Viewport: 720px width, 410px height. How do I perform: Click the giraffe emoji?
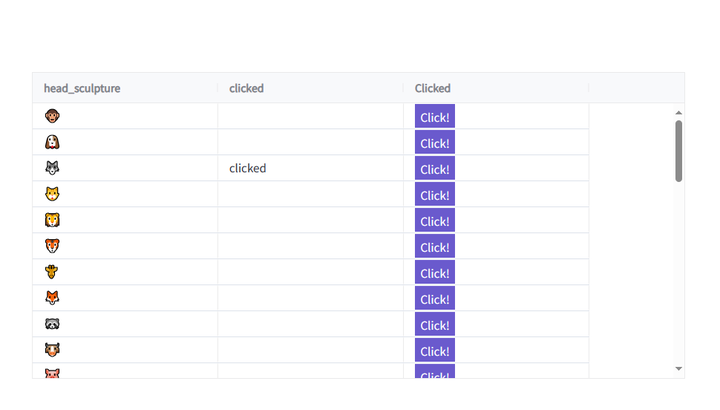click(x=52, y=272)
